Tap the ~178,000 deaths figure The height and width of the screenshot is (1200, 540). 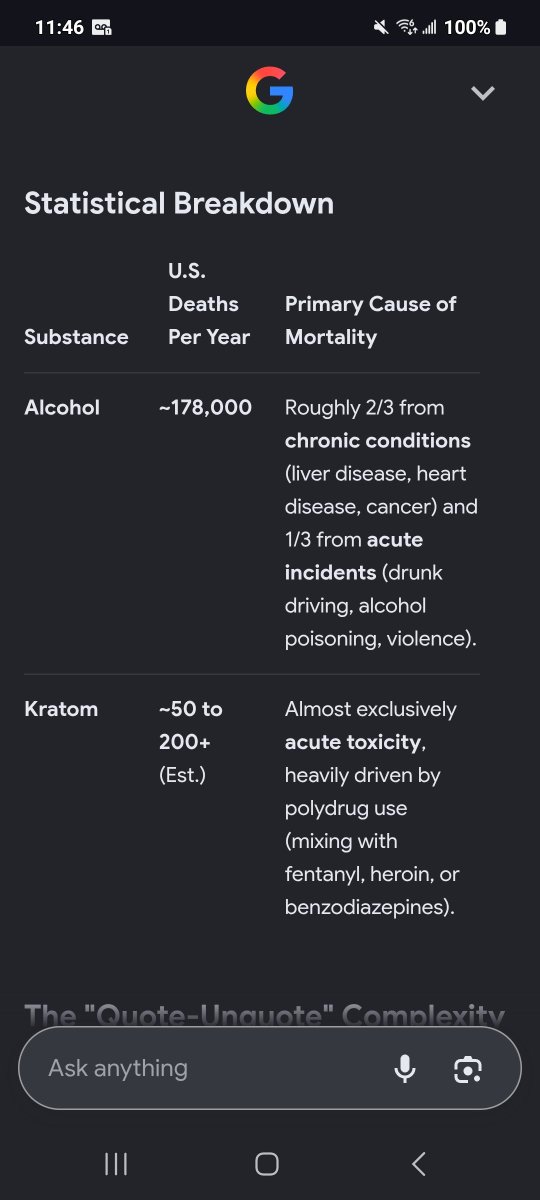(205, 407)
